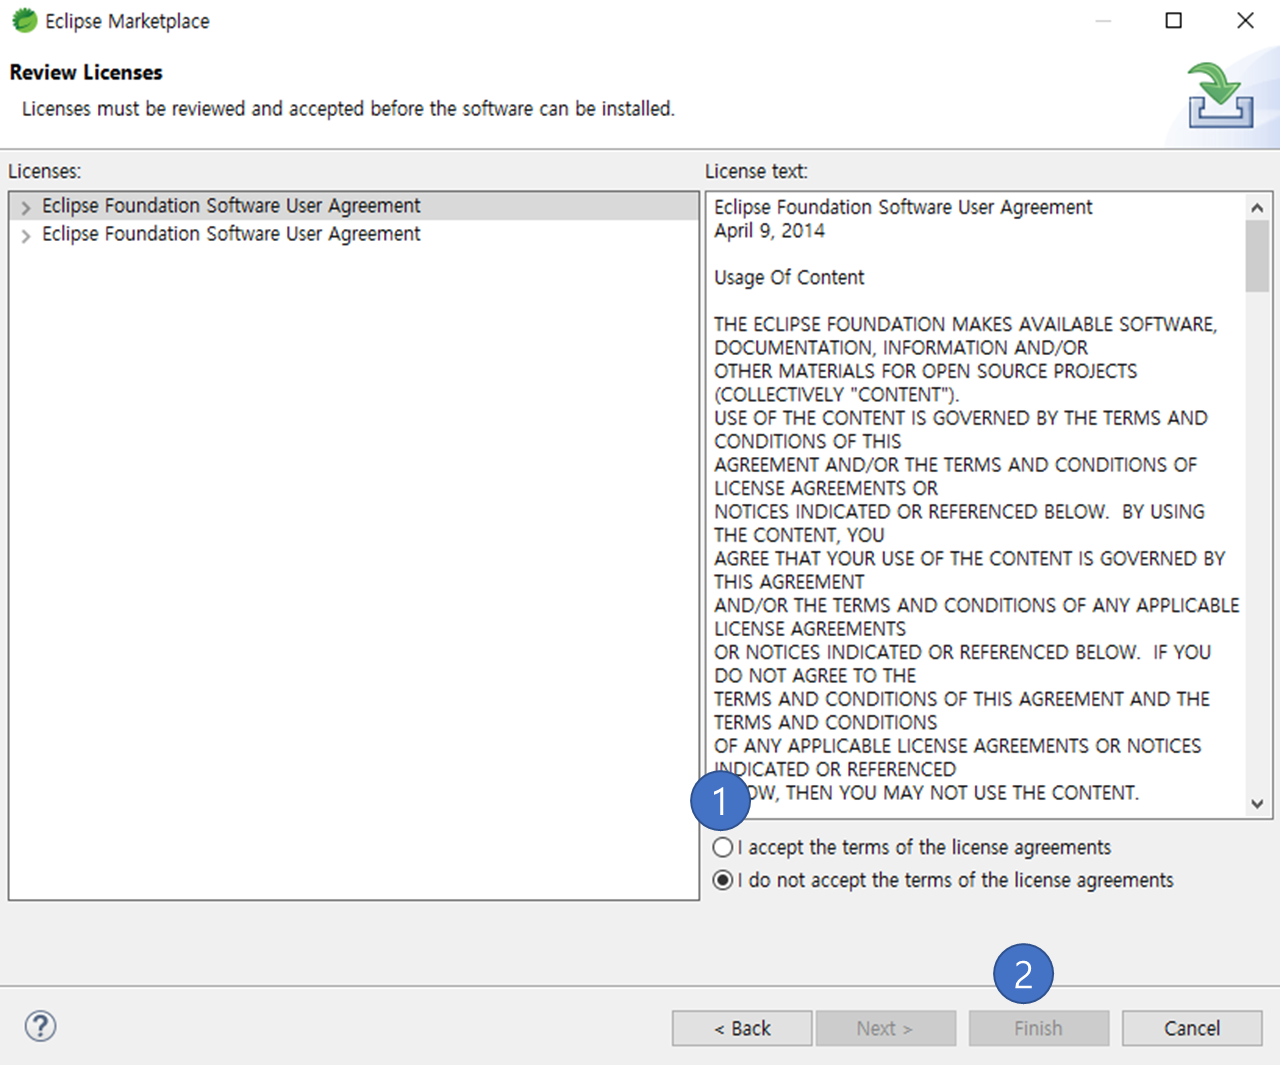Viewport: 1280px width, 1065px height.
Task: Select the second Eclipse Foundation Software User Agreement row
Action: 354,234
